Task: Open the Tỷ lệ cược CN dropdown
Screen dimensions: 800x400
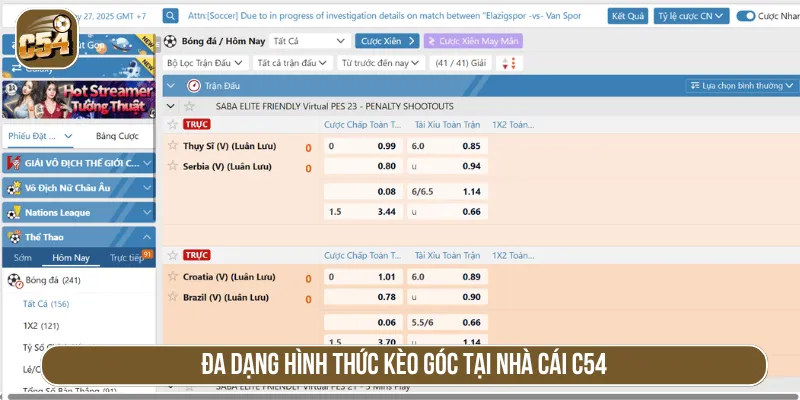Action: click(691, 16)
